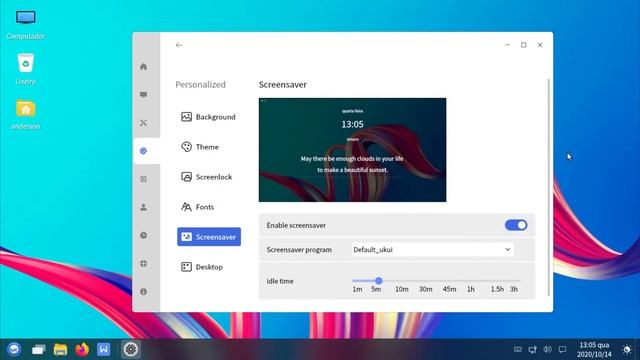Launch Firefox from the taskbar
Image resolution: width=640 pixels, height=360 pixels.
(x=82, y=349)
